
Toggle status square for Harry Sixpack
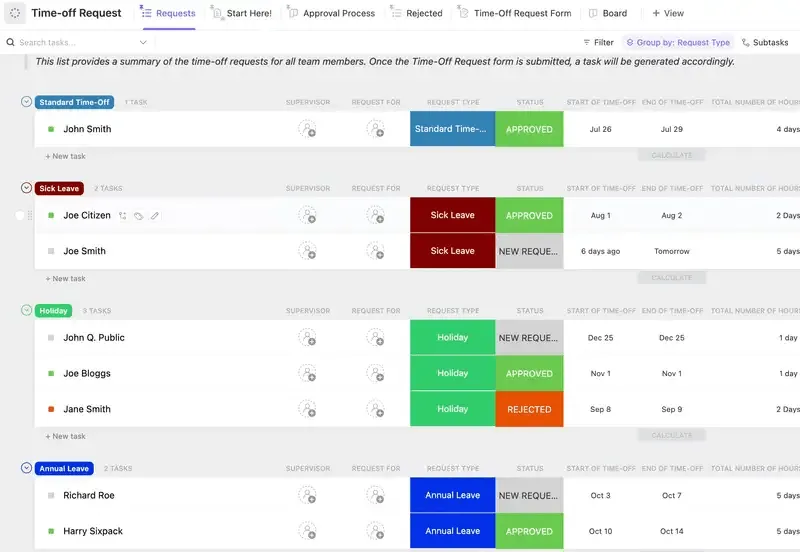tap(51, 531)
